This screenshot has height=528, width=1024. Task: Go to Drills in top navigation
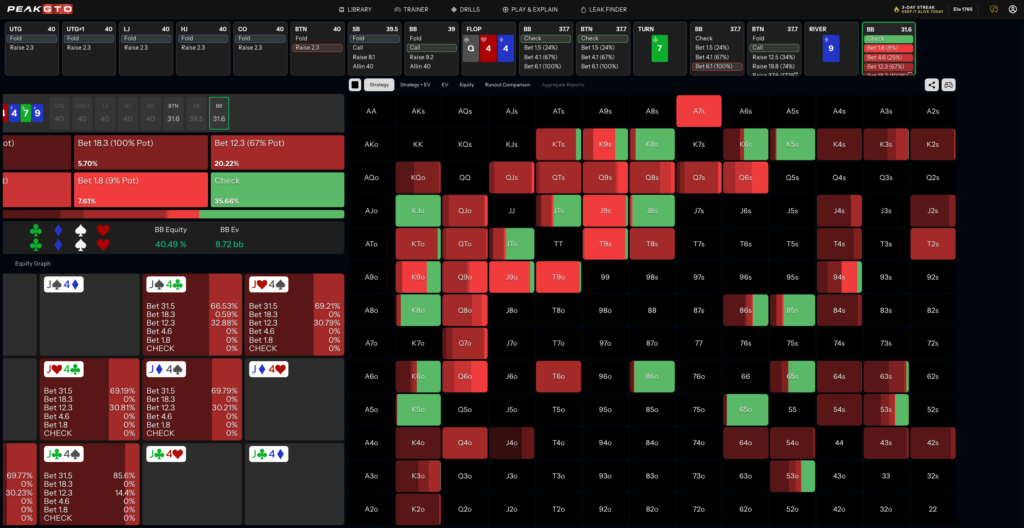tap(466, 10)
